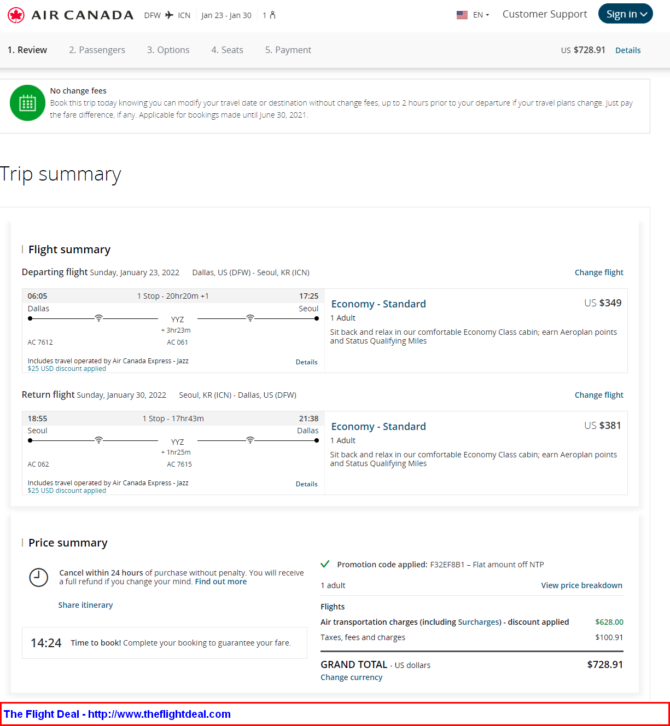The width and height of the screenshot is (670, 726).
Task: Click the passenger count person icon
Action: tap(272, 15)
